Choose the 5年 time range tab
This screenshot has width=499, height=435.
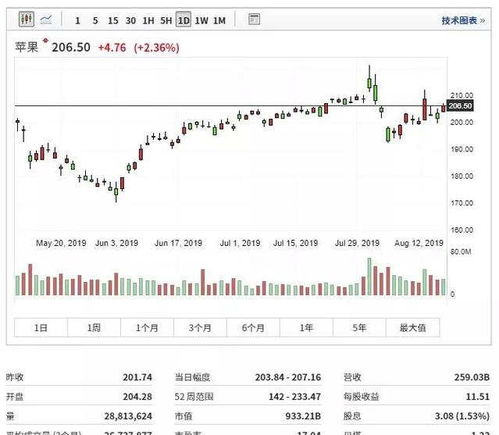(x=359, y=328)
